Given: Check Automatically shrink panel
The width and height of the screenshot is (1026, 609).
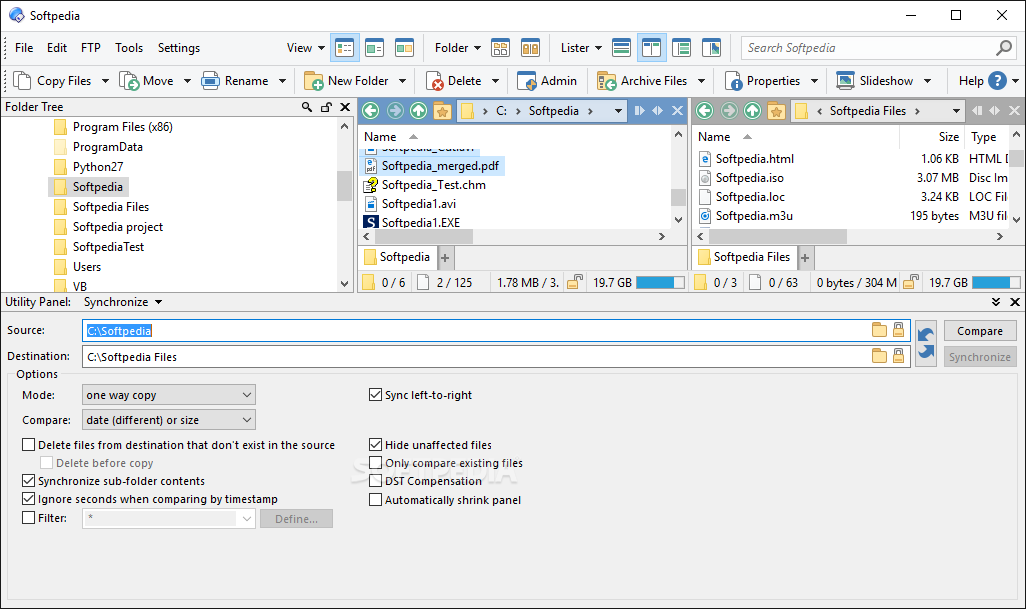Looking at the screenshot, I should (x=376, y=500).
